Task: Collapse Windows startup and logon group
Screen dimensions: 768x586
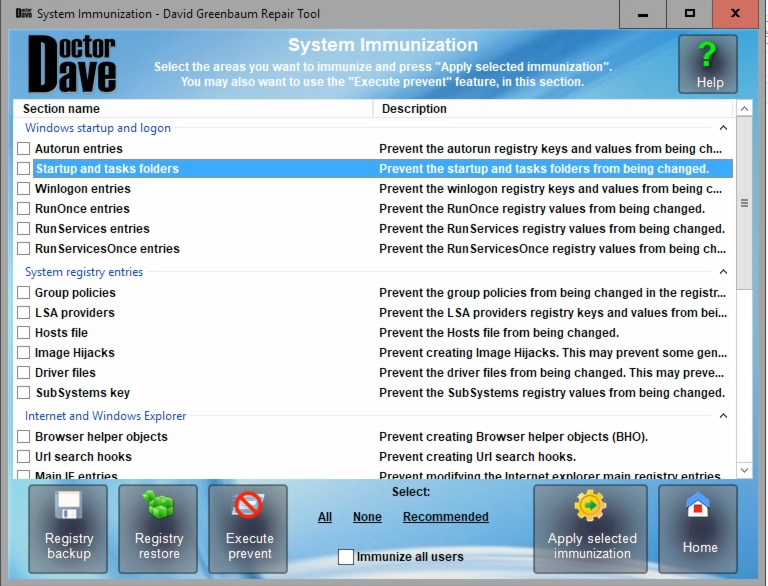Action: click(x=722, y=128)
